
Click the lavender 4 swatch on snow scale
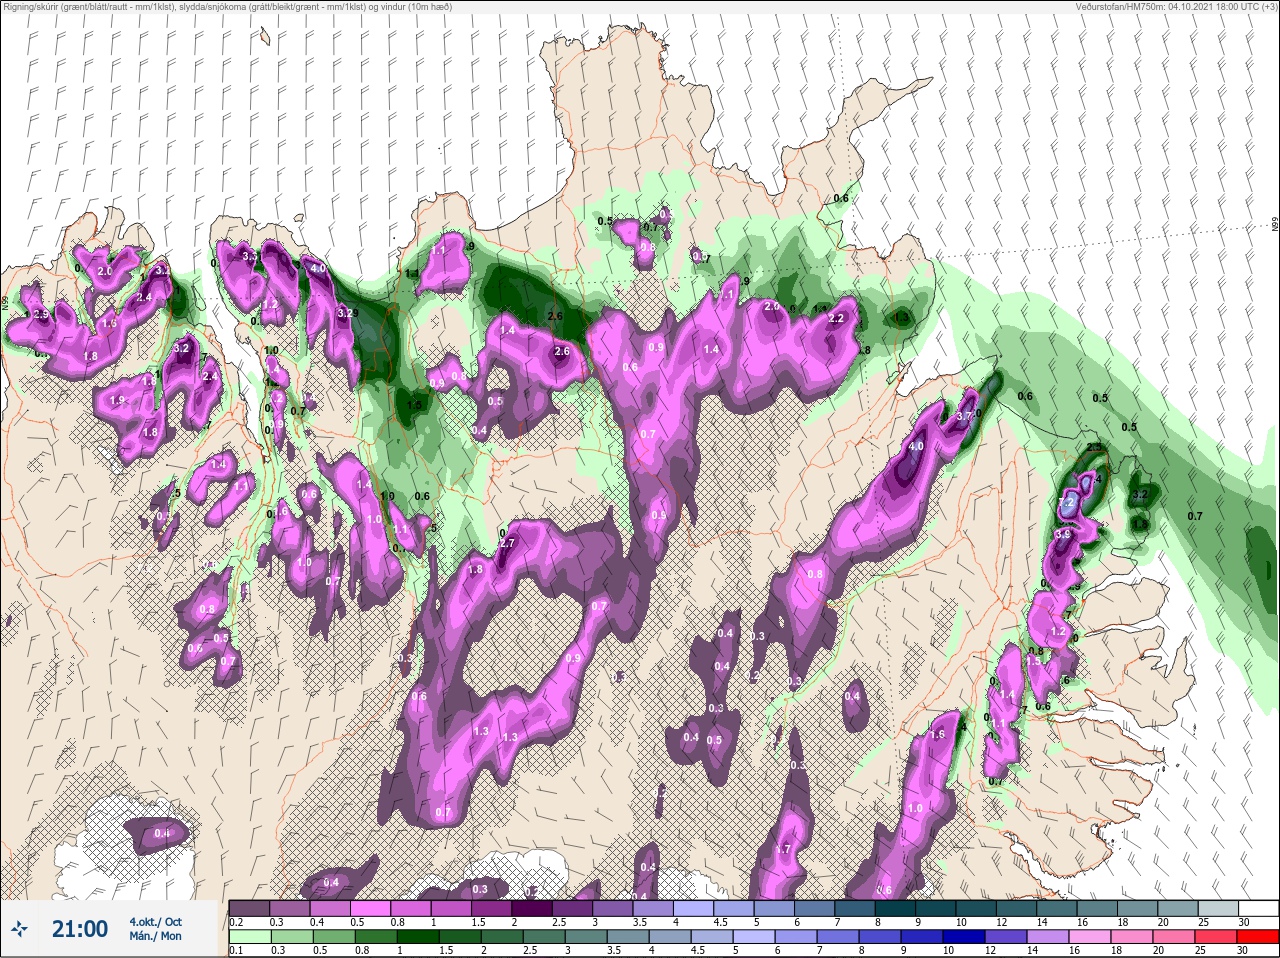tap(693, 908)
